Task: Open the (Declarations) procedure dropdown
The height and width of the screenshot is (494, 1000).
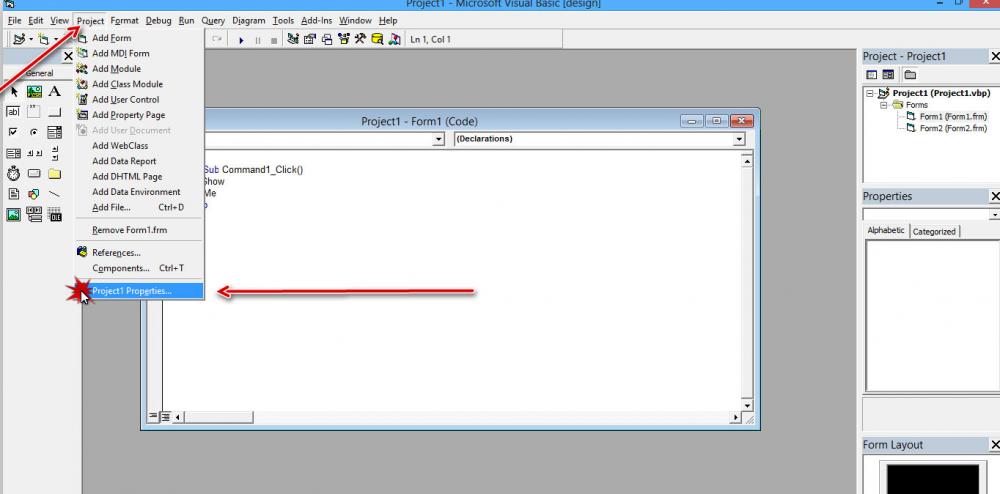Action: tap(740, 139)
